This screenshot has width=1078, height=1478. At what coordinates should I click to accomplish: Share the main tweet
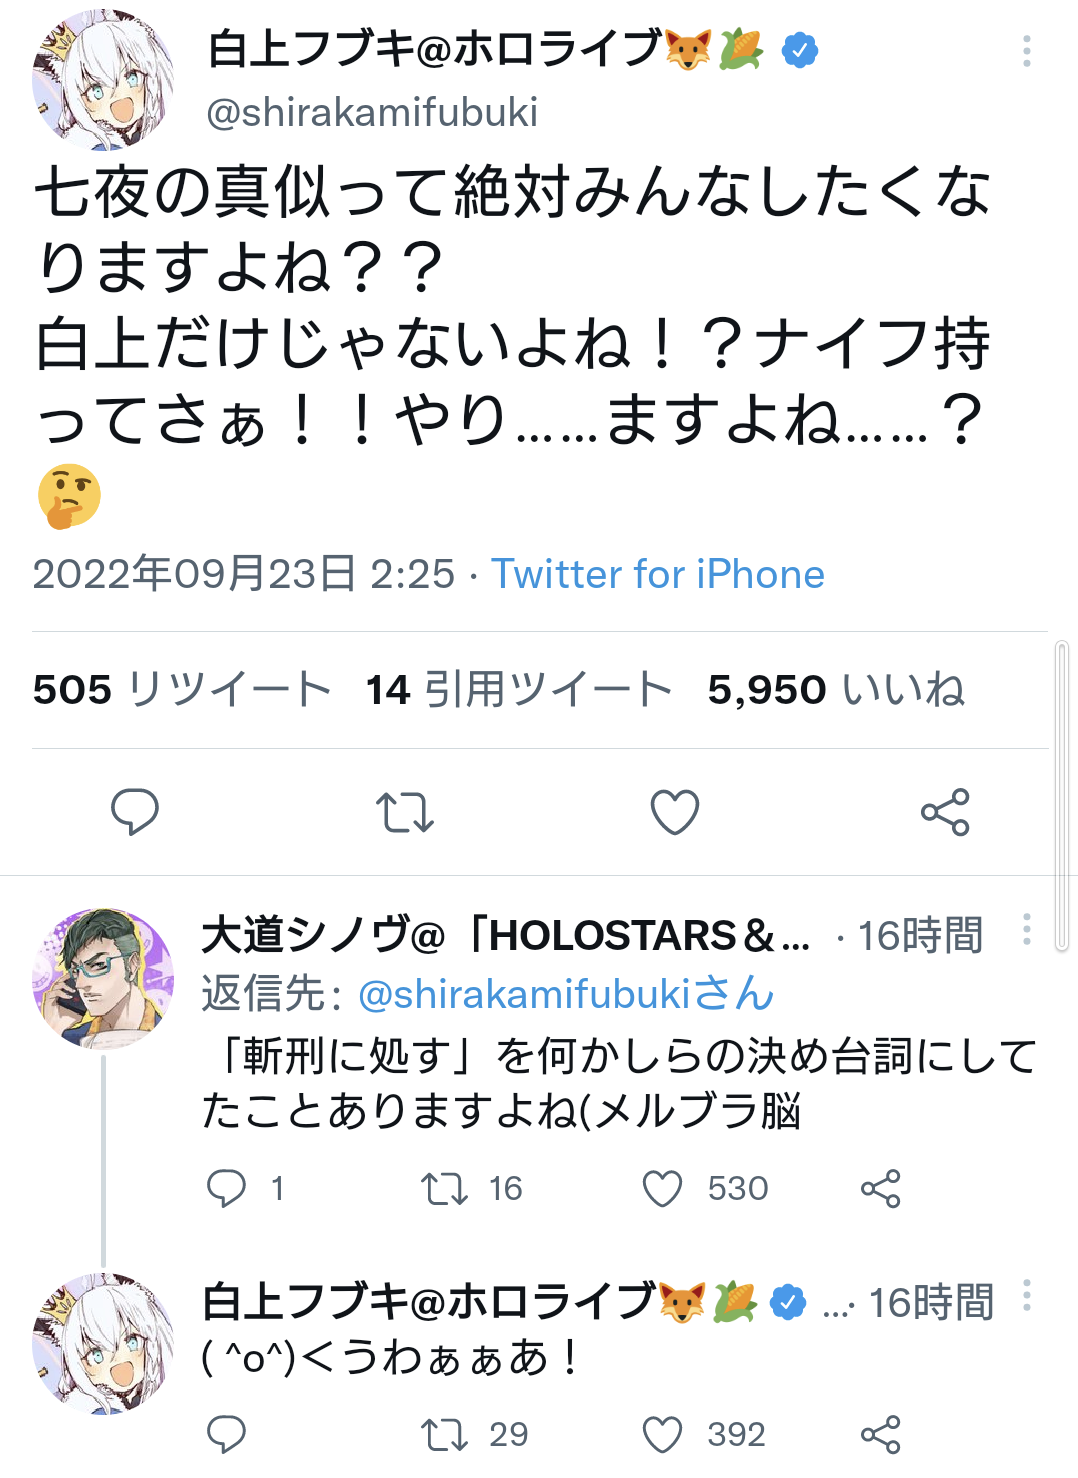click(945, 812)
